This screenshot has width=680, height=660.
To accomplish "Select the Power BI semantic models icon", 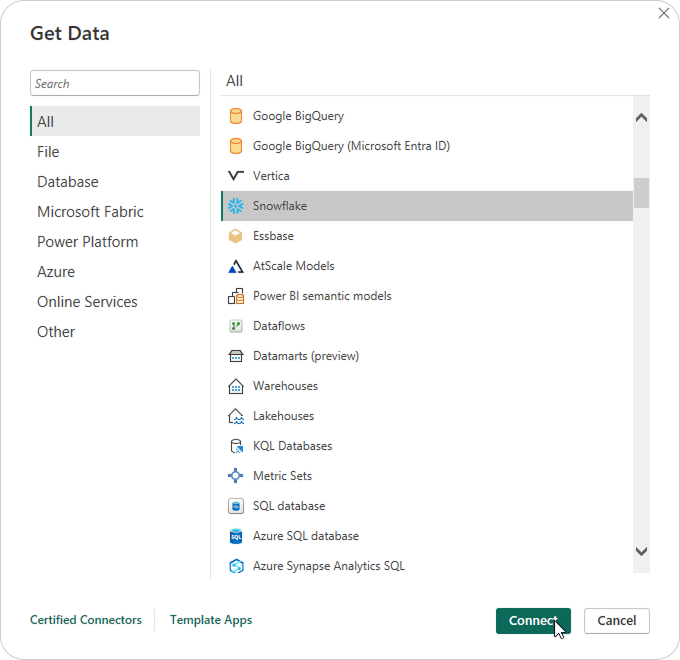I will pyautogui.click(x=236, y=296).
